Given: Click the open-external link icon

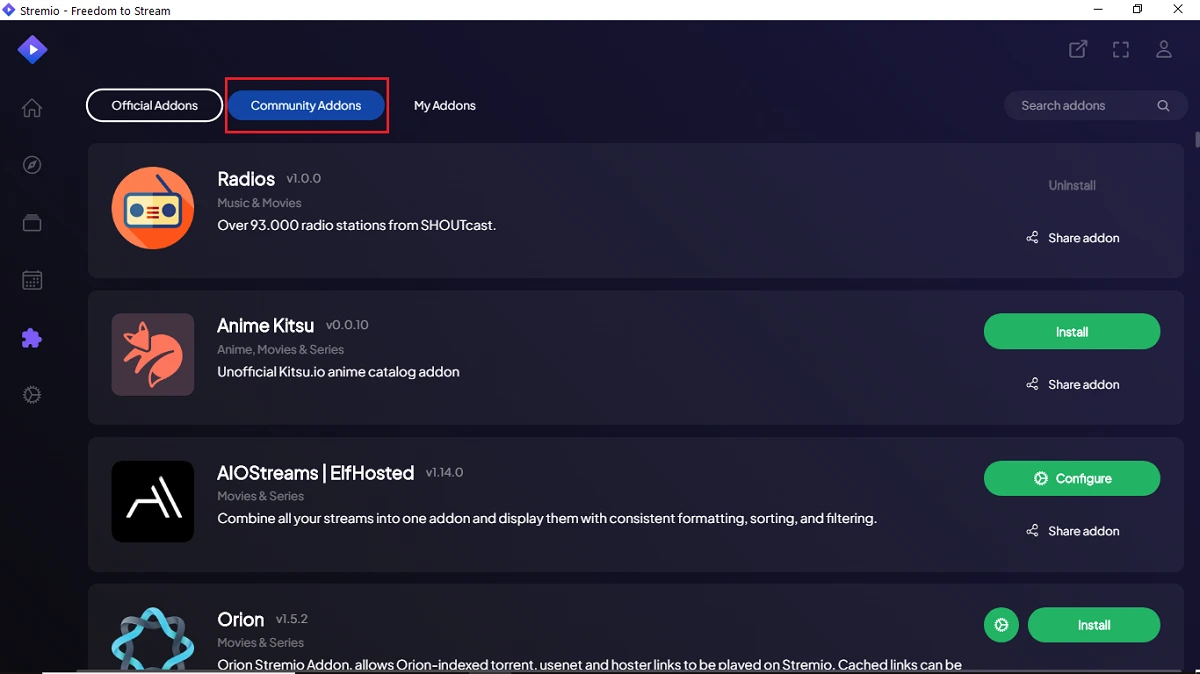Looking at the screenshot, I should coord(1078,49).
